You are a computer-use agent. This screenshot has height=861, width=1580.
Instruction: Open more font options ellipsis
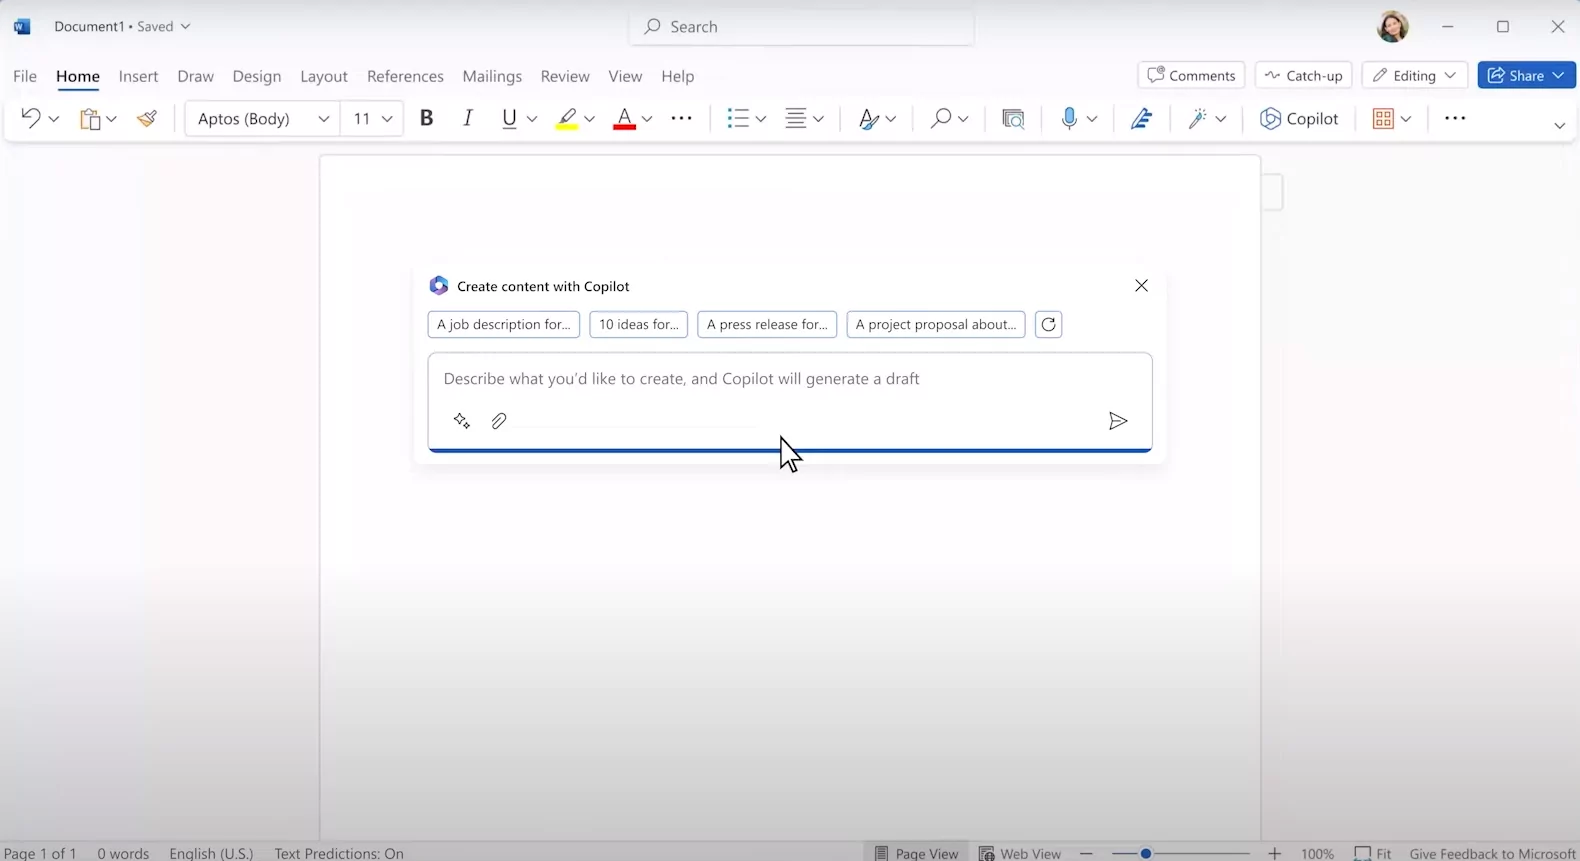[681, 118]
